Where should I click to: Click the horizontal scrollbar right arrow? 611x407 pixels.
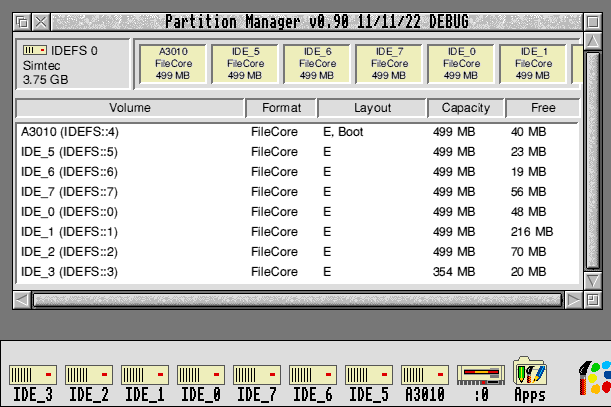pyautogui.click(x=573, y=300)
